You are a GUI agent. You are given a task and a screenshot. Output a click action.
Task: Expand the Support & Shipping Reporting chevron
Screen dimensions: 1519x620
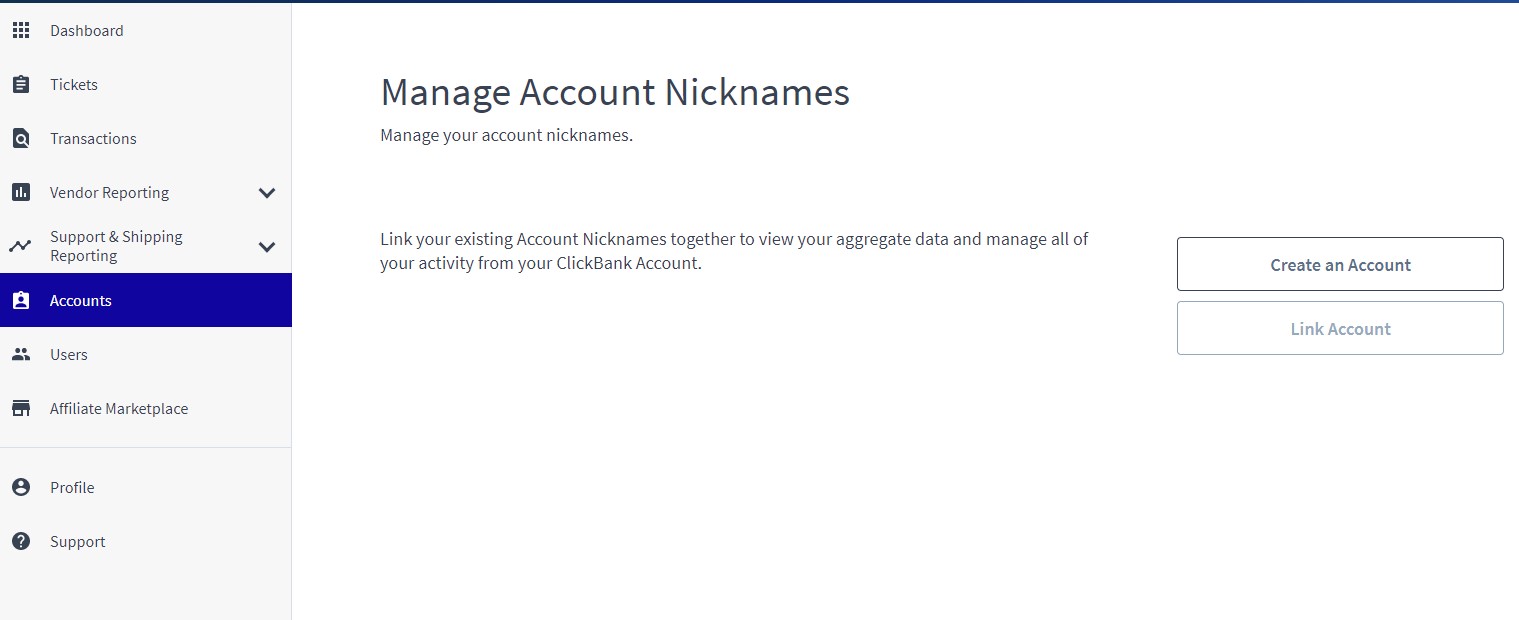(267, 247)
